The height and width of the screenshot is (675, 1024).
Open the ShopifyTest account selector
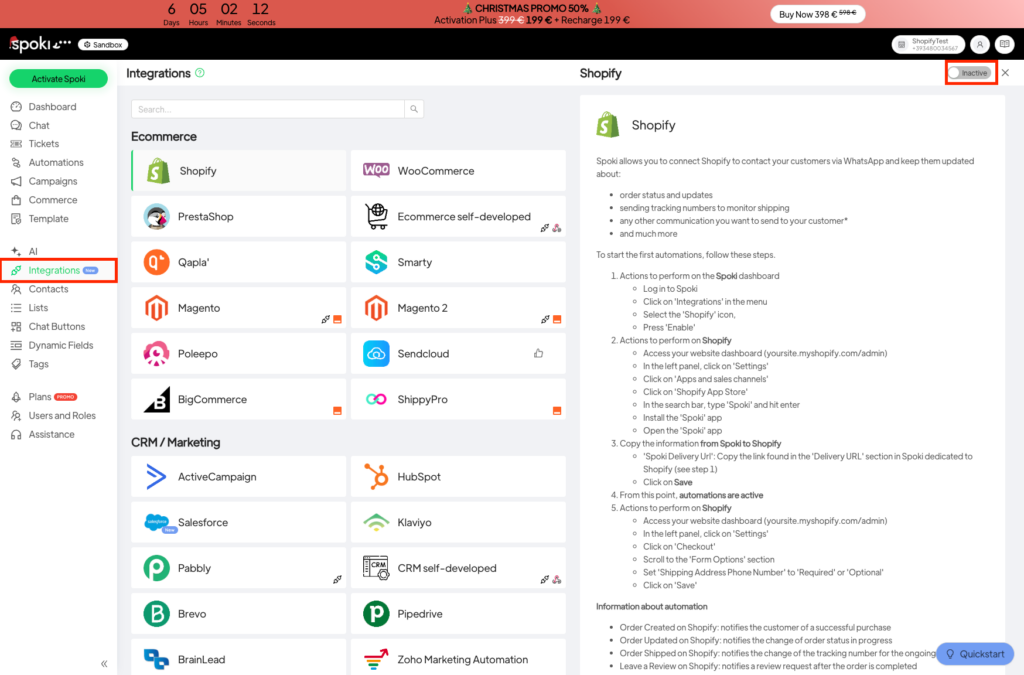927,44
